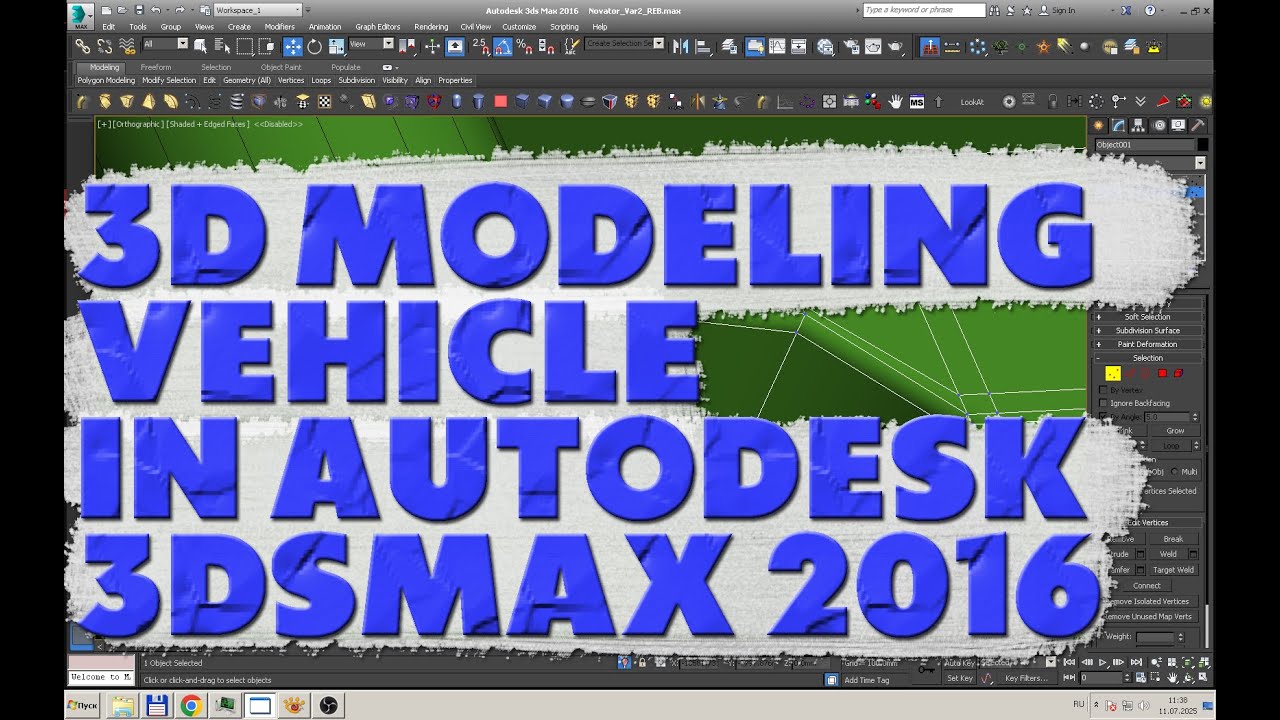Open the All selection filter dropdown
The image size is (1280, 720).
pos(165,44)
